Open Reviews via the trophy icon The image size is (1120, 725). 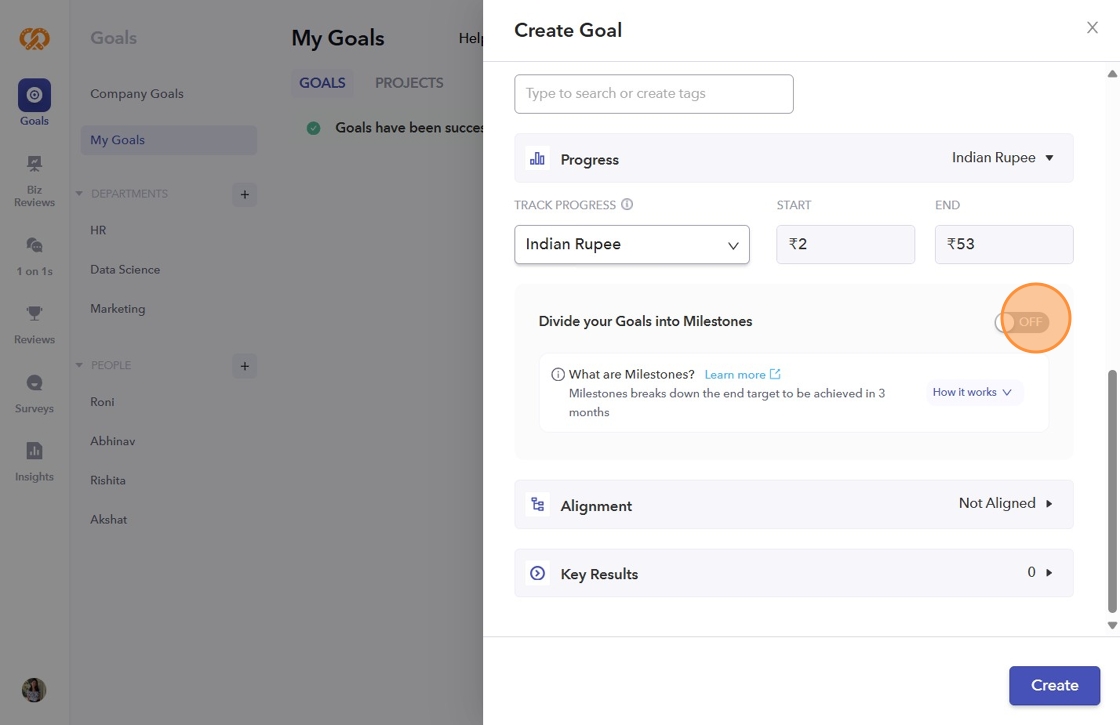[34, 314]
